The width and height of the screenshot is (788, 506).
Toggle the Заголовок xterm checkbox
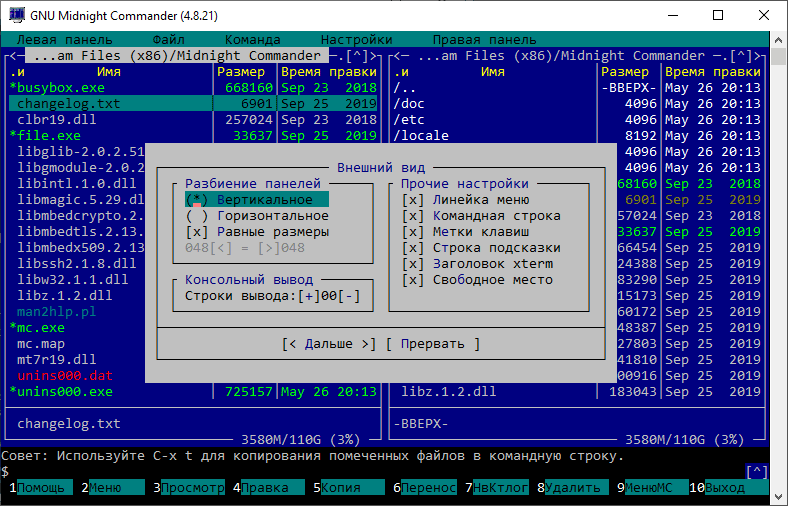(x=477, y=264)
